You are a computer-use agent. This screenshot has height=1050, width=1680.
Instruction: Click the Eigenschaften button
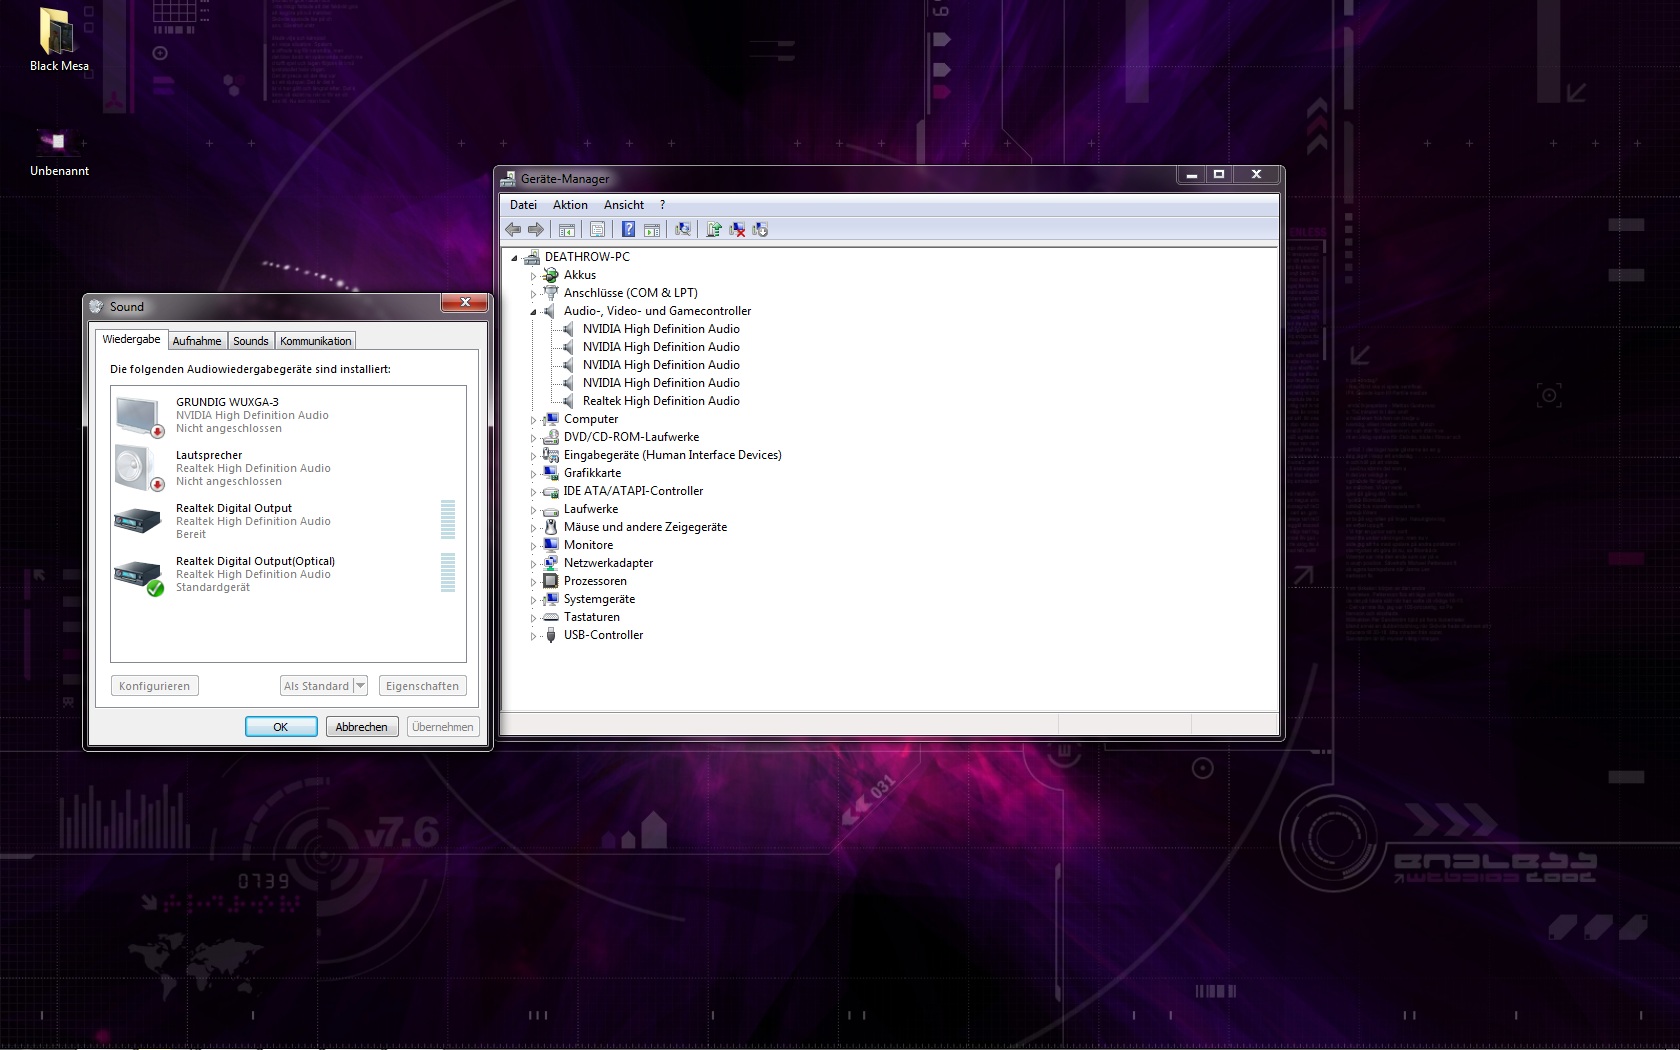coord(422,686)
